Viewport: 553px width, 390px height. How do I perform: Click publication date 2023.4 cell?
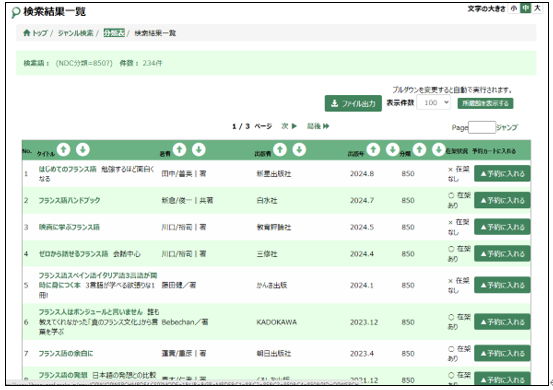[x=362, y=353]
